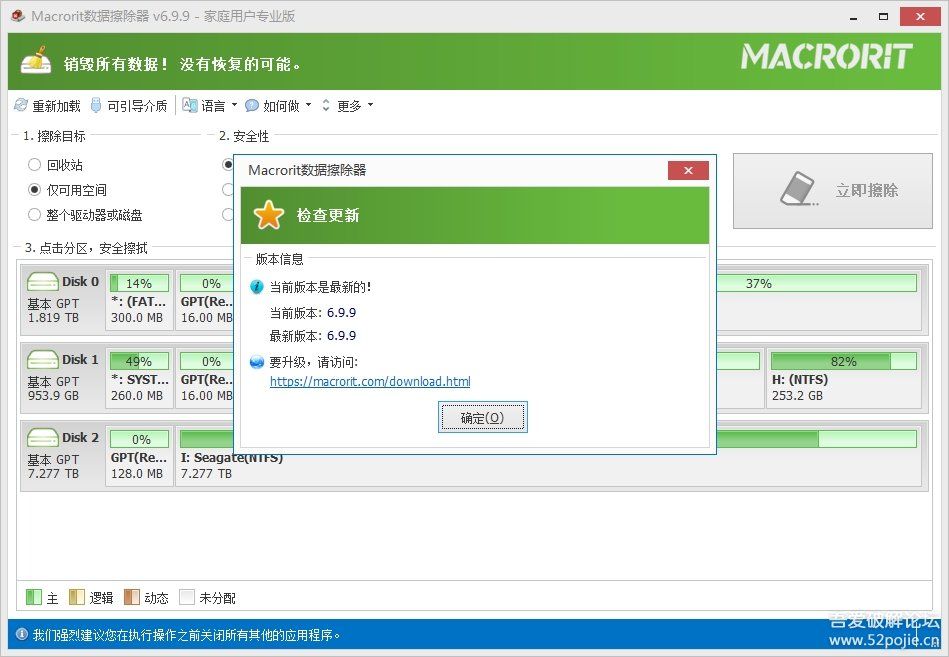Screen dimensions: 949x657
Task: Click the status bar advice text 我们强烈建议您
Action: pos(186,635)
